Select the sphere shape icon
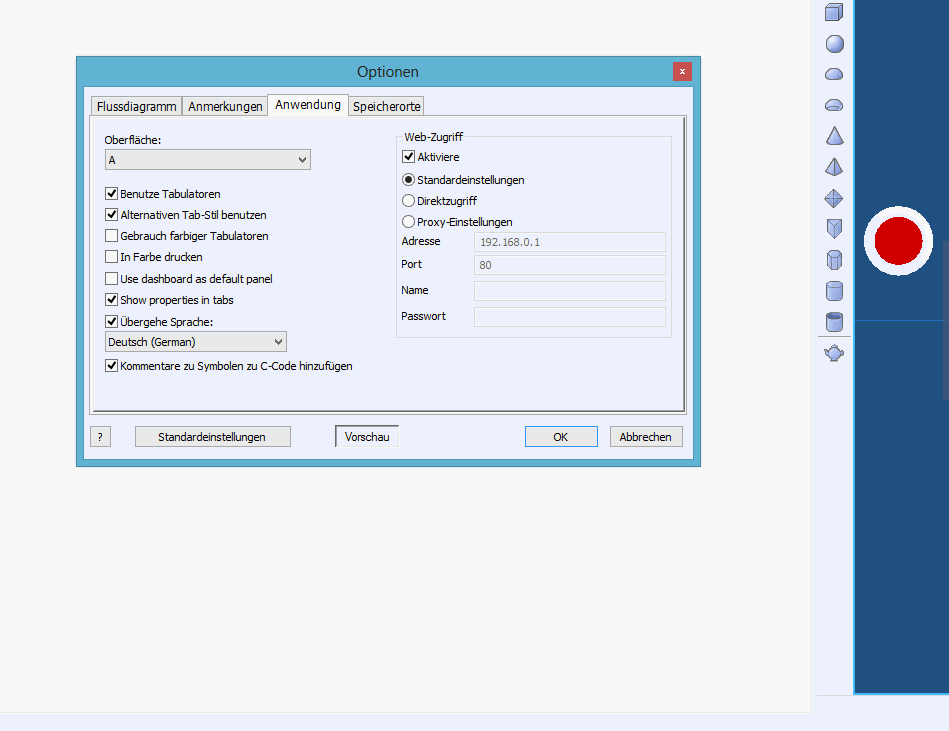This screenshot has width=949, height=731. tap(834, 44)
